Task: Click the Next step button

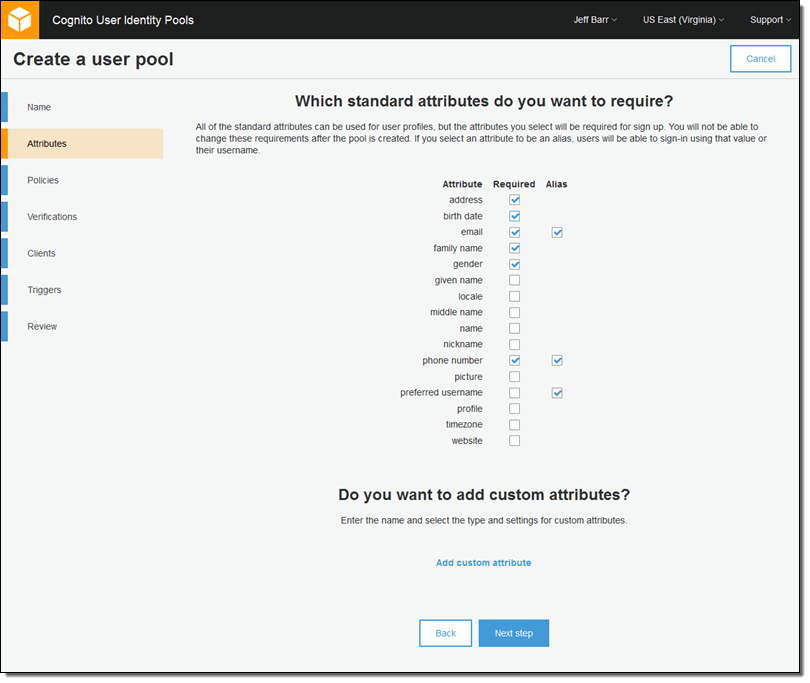Action: [513, 634]
